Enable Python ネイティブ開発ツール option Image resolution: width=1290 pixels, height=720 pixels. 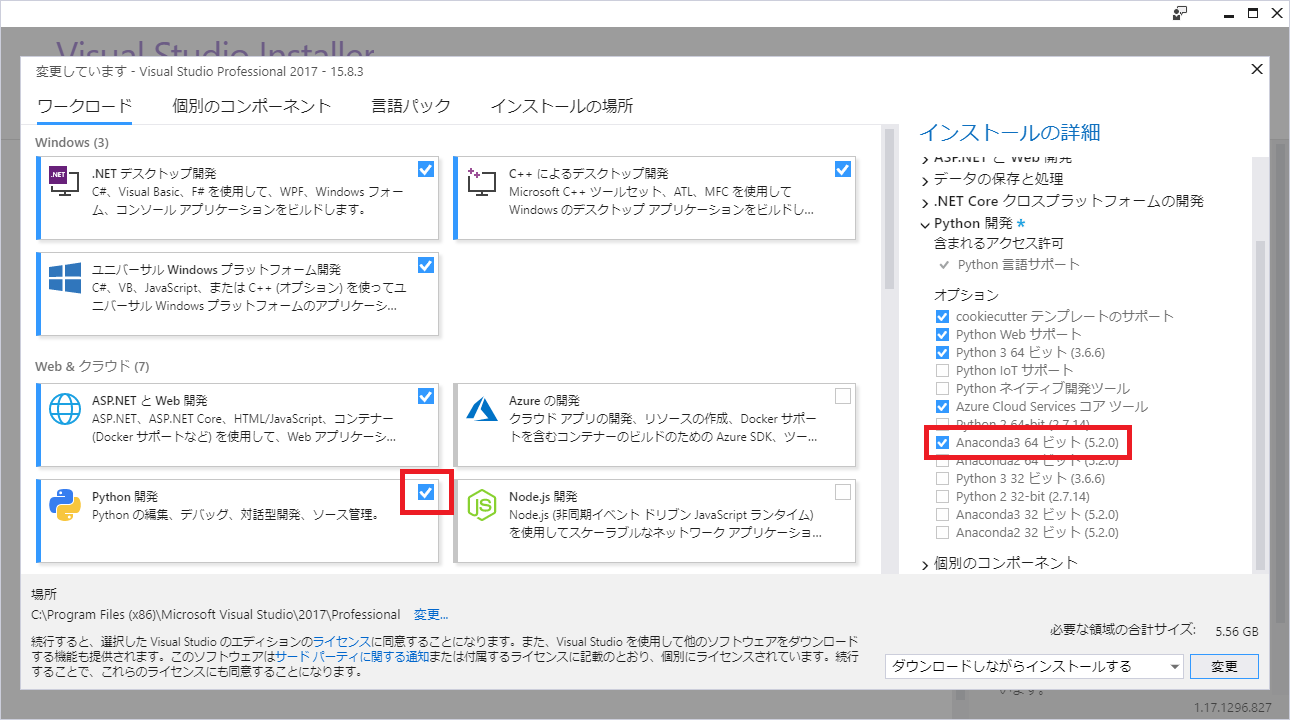pyautogui.click(x=942, y=388)
